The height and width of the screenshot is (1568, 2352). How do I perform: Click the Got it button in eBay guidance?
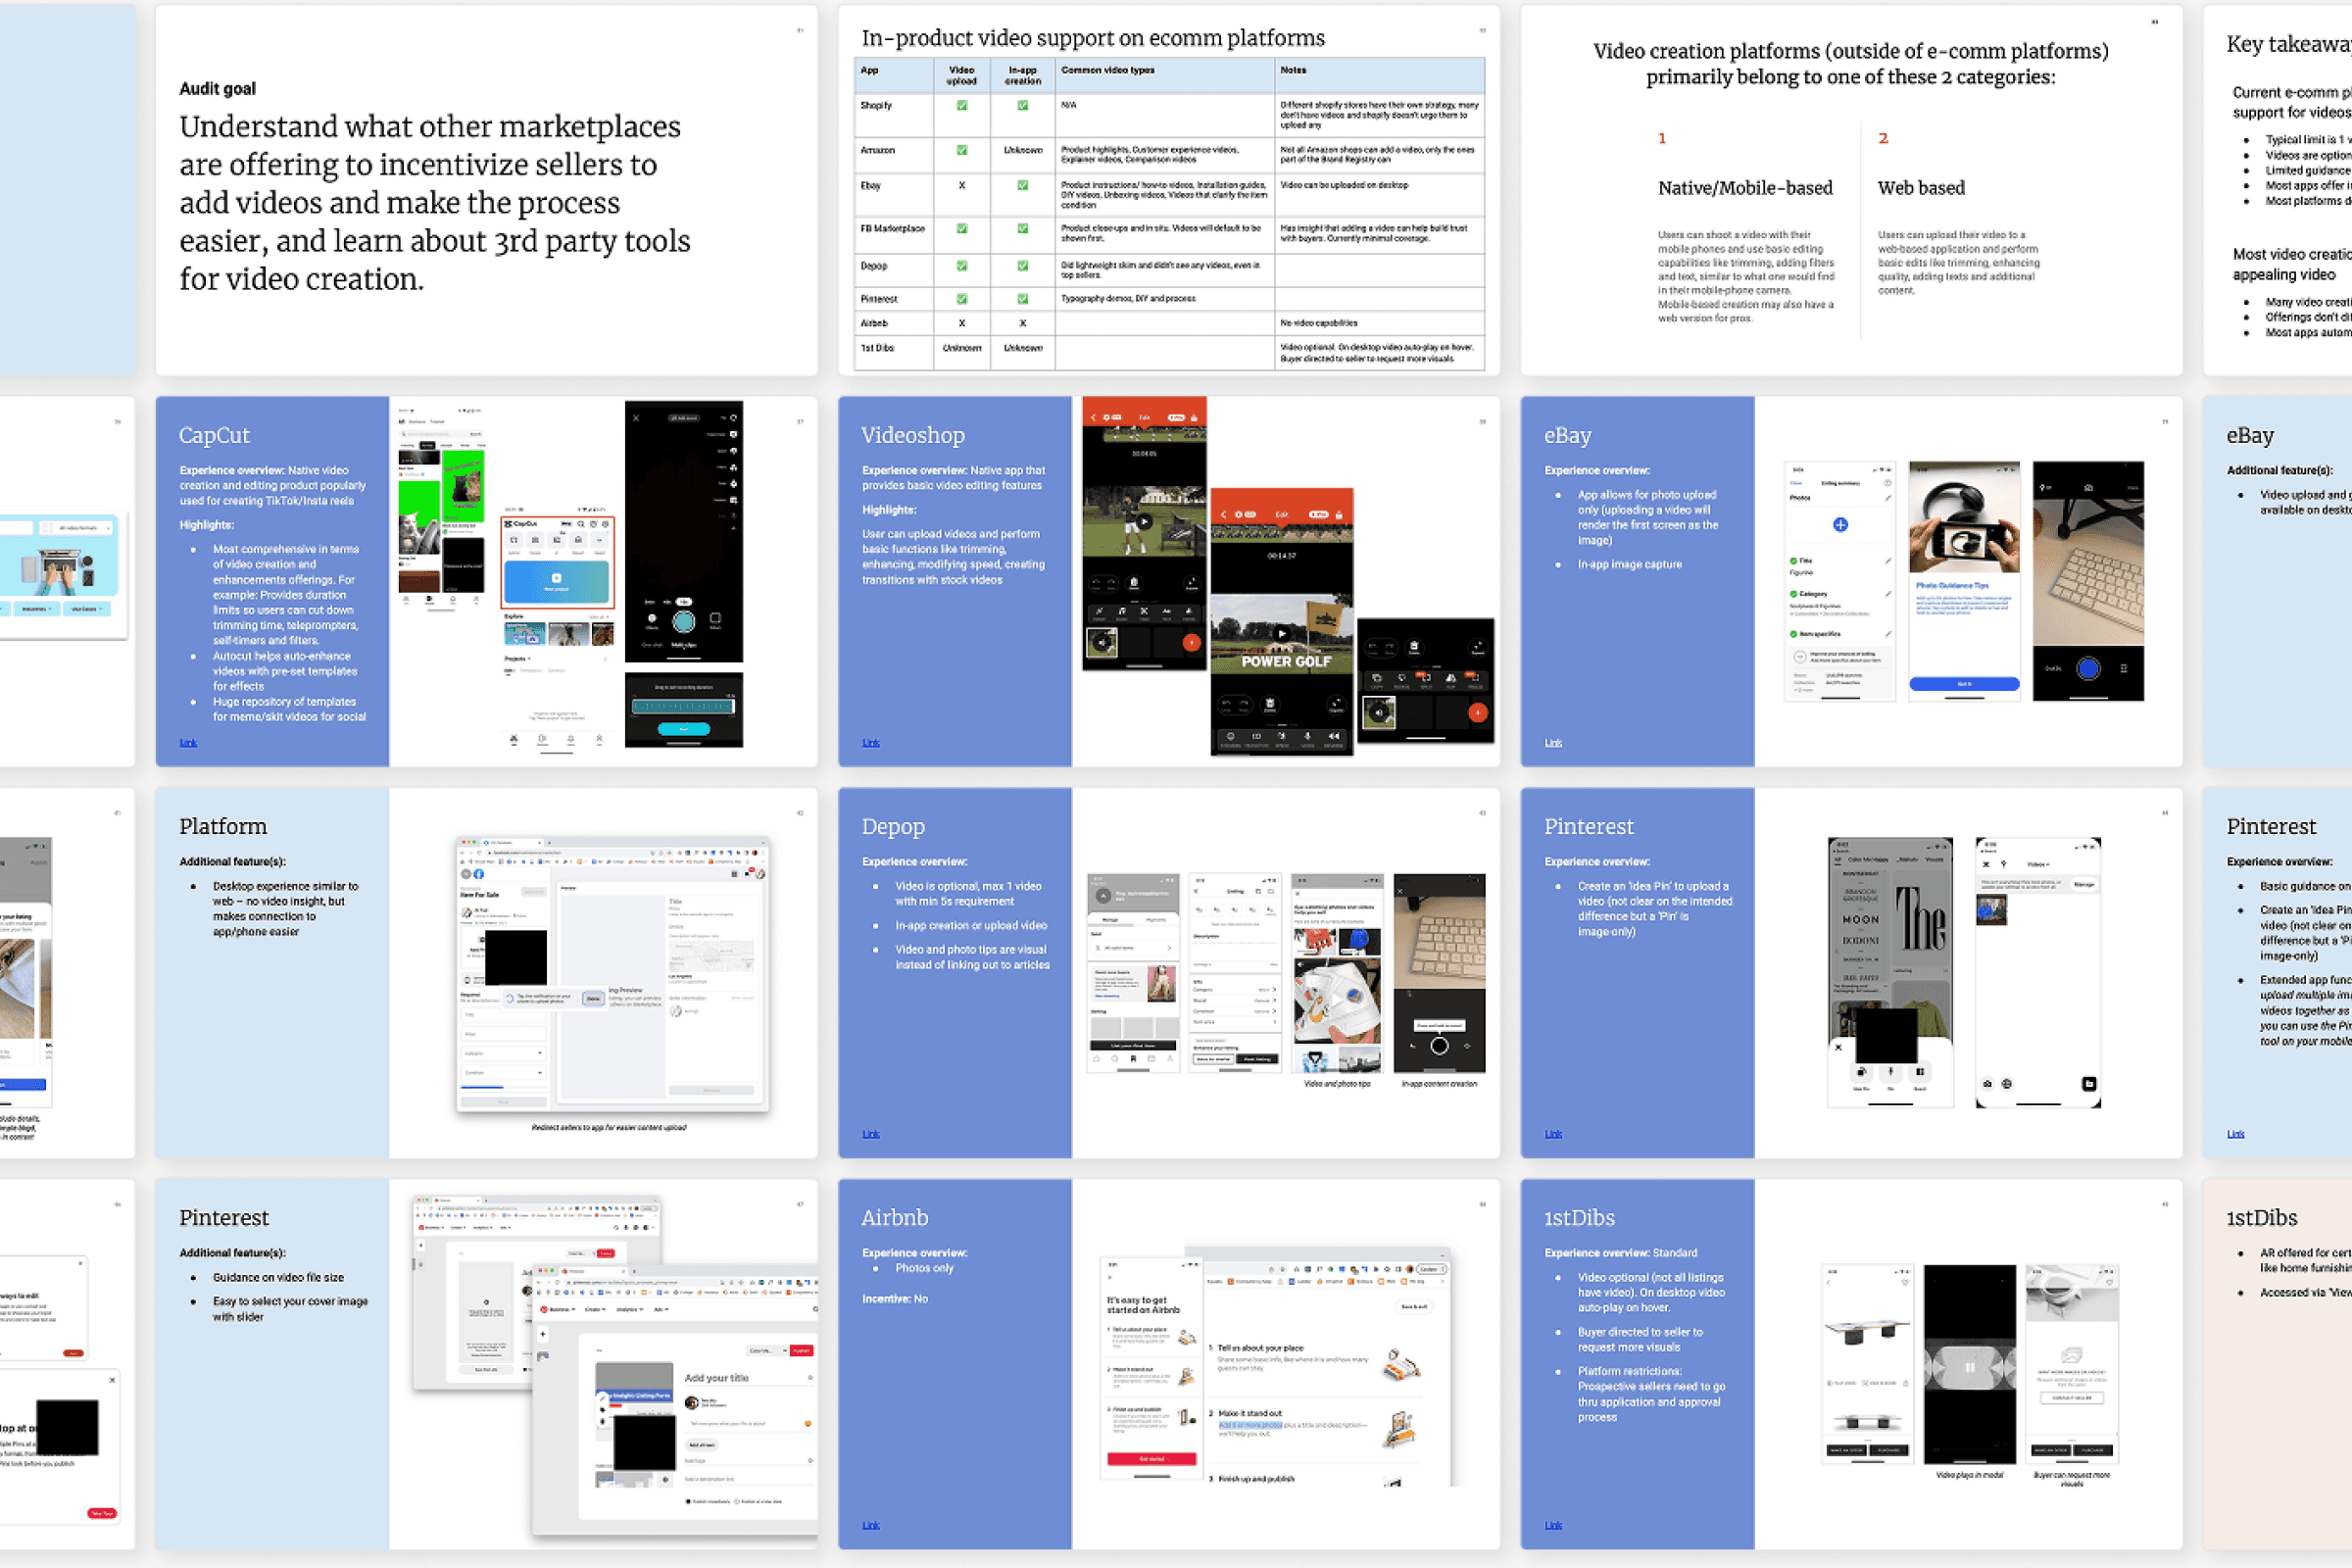coord(1963,684)
